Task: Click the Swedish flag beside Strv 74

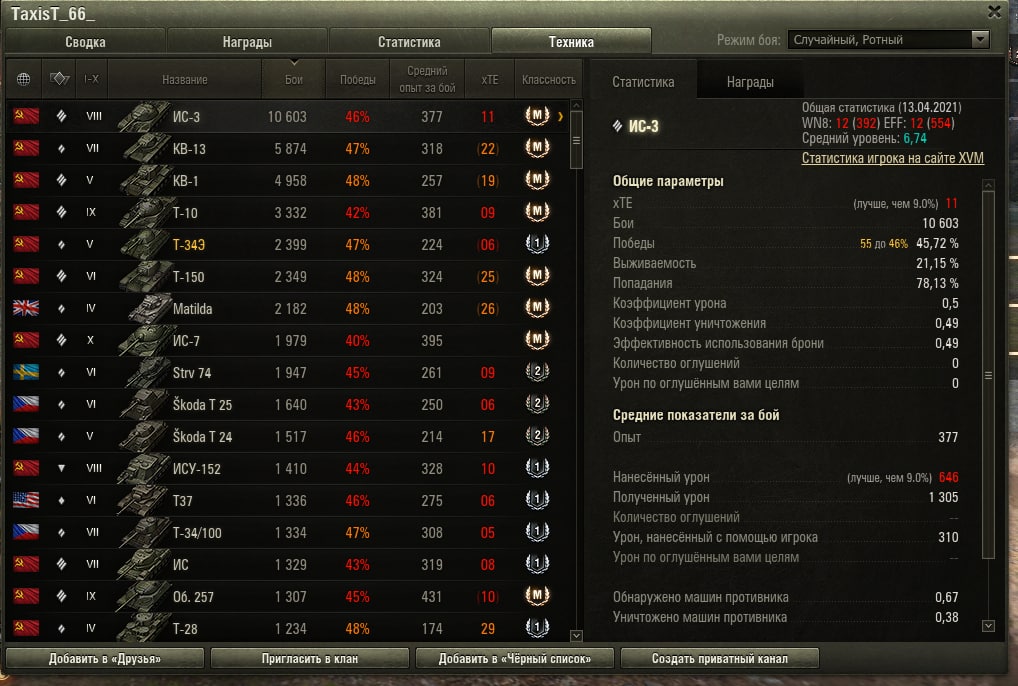Action: coord(26,372)
